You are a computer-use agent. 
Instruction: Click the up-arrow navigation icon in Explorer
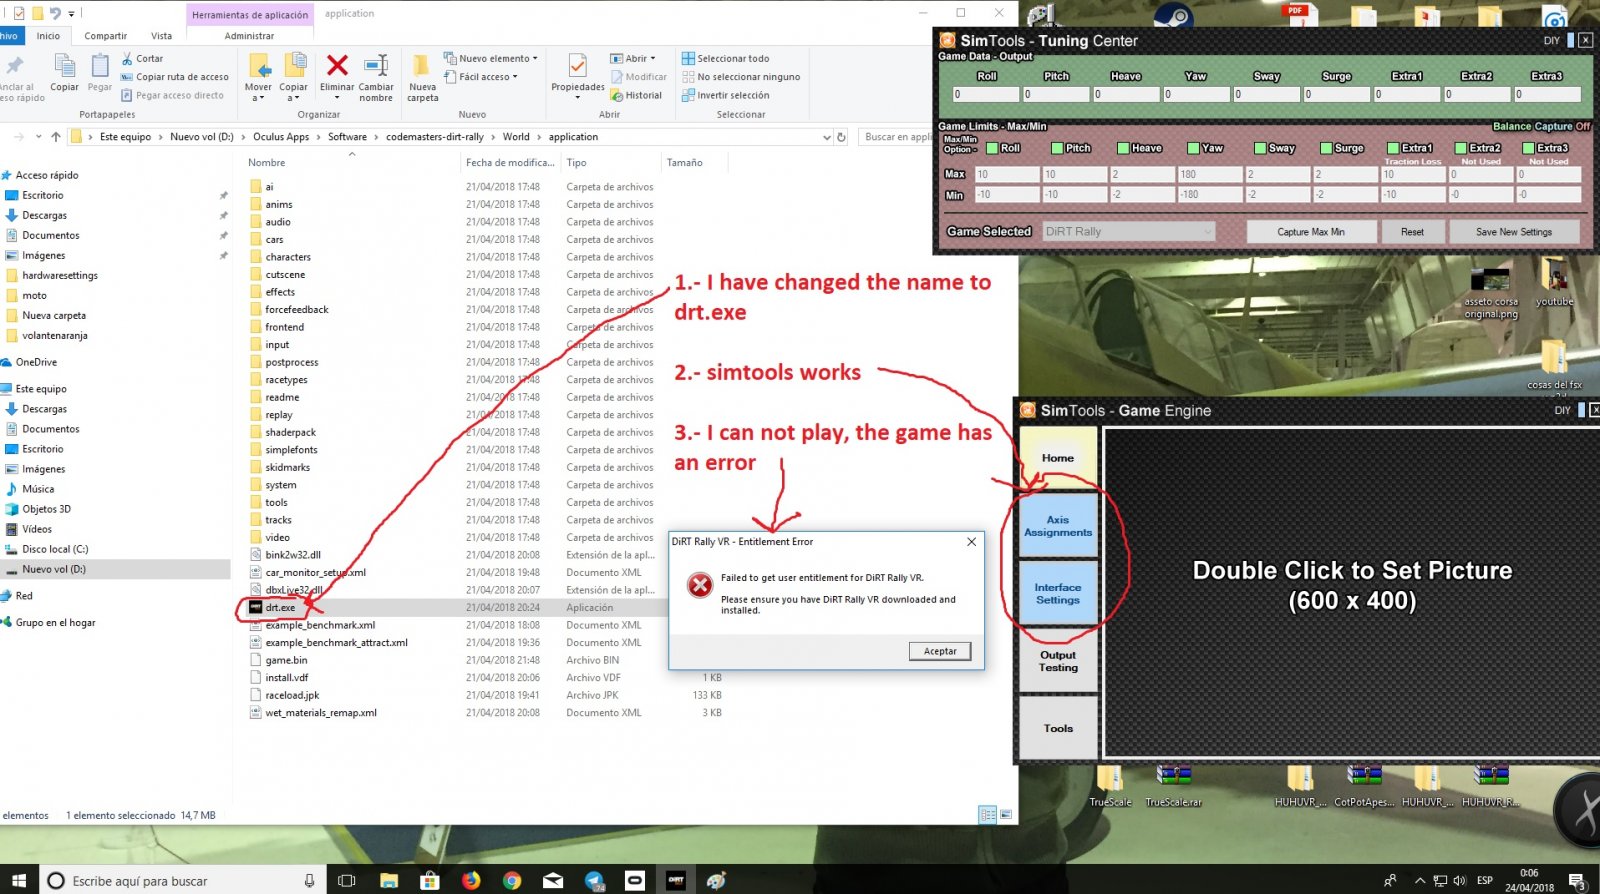56,137
